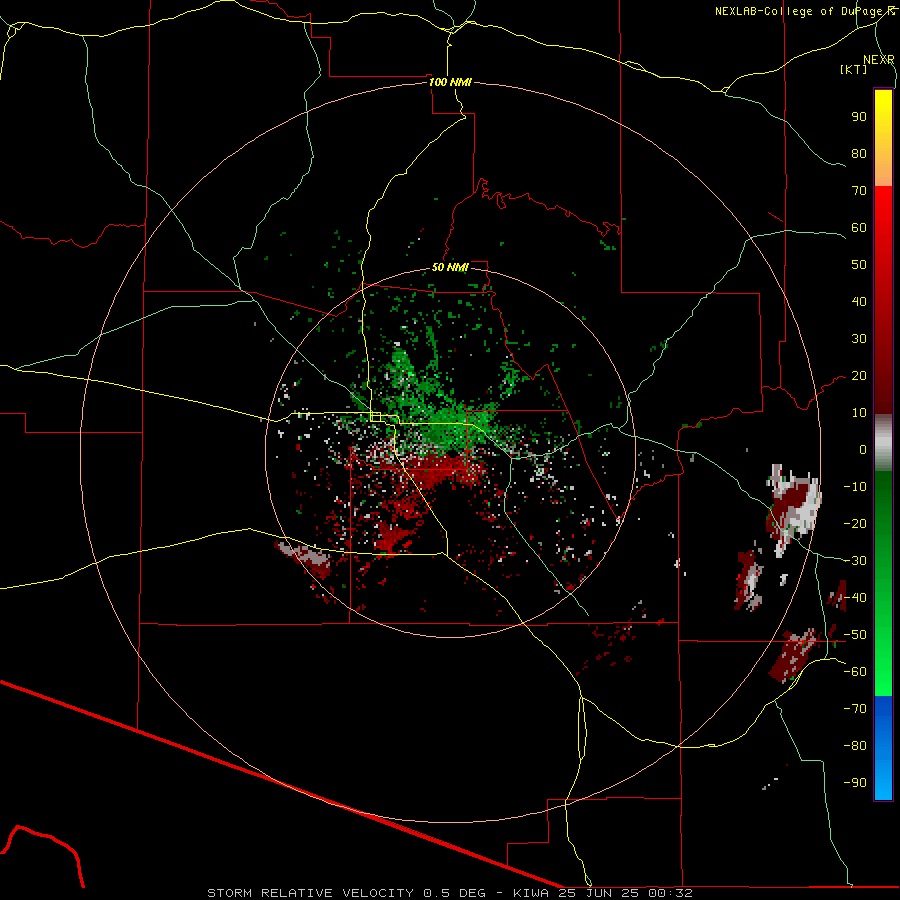Click the -30 value on the velocity scale
Screen dimensions: 900x900
(855, 560)
